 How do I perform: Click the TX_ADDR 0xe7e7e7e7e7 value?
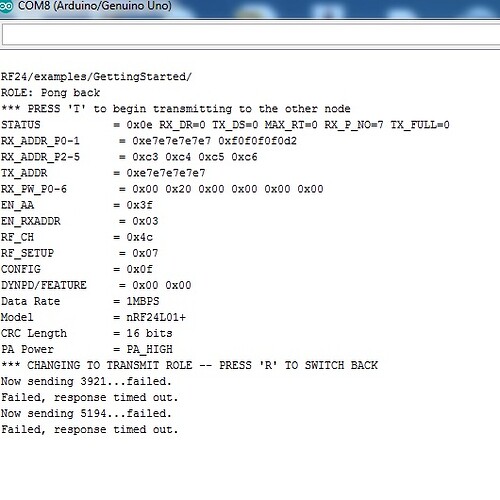coord(166,173)
